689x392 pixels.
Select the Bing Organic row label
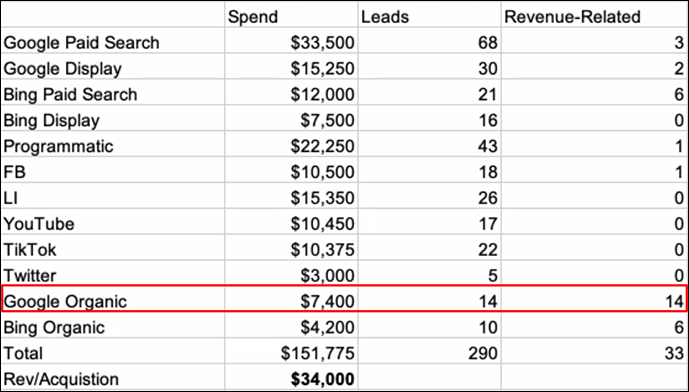[54, 328]
